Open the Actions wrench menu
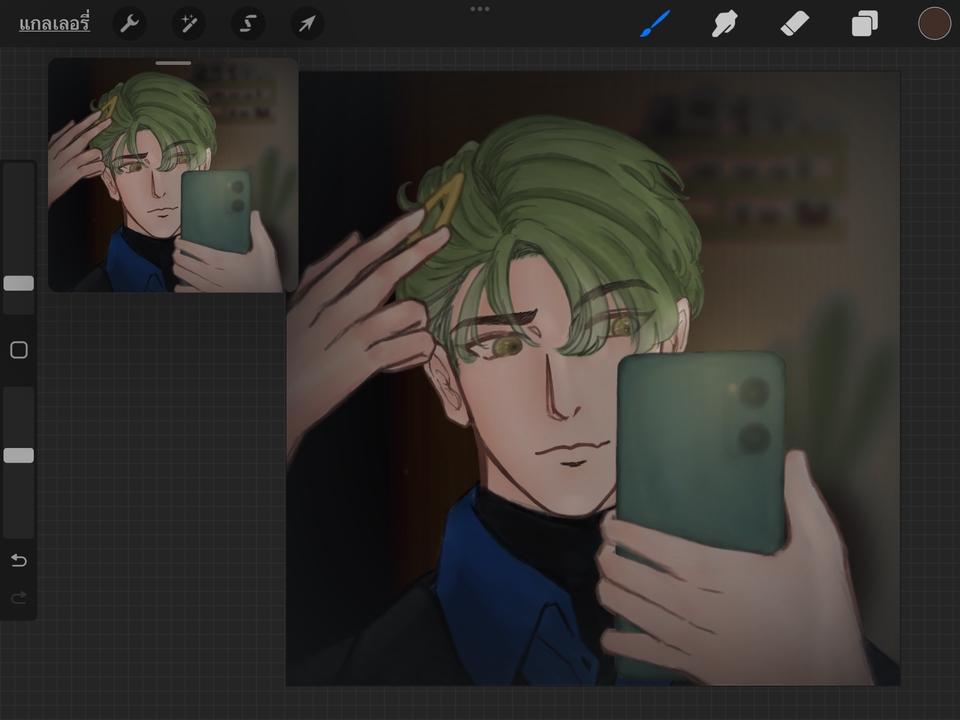This screenshot has width=960, height=720. pyautogui.click(x=130, y=24)
